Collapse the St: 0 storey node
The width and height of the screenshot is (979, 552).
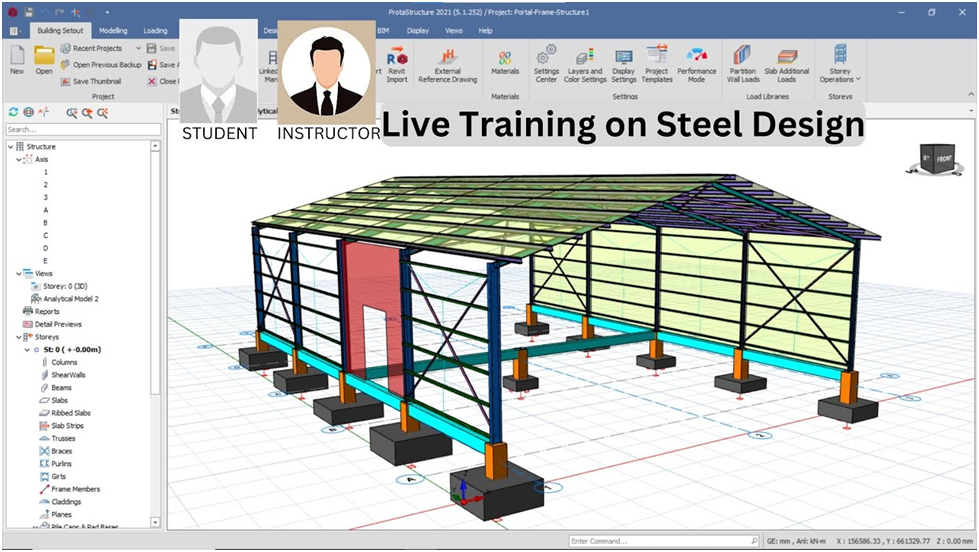(x=27, y=350)
